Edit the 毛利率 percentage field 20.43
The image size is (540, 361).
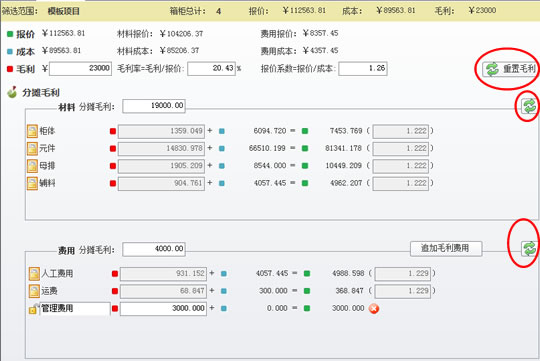click(211, 69)
